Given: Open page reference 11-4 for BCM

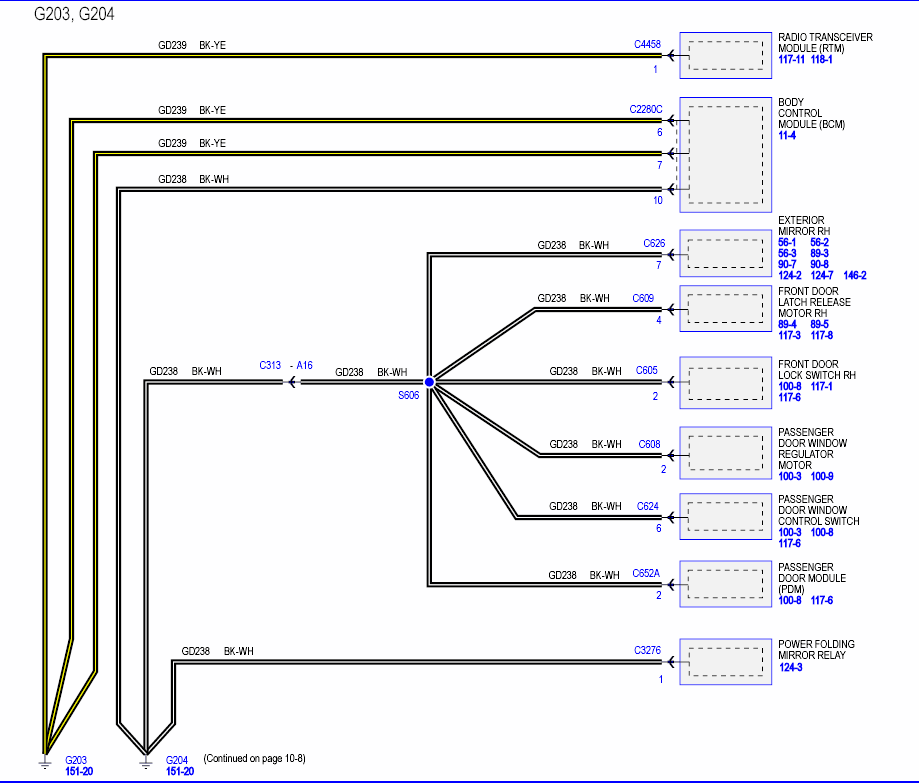Looking at the screenshot, I should coord(787,135).
